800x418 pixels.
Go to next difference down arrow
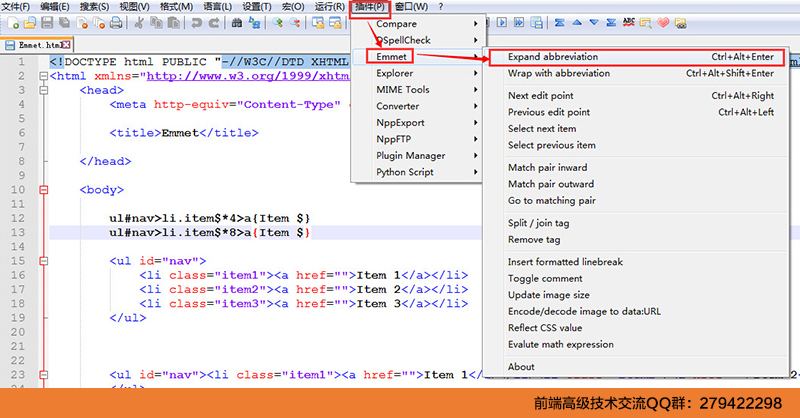tap(594, 22)
